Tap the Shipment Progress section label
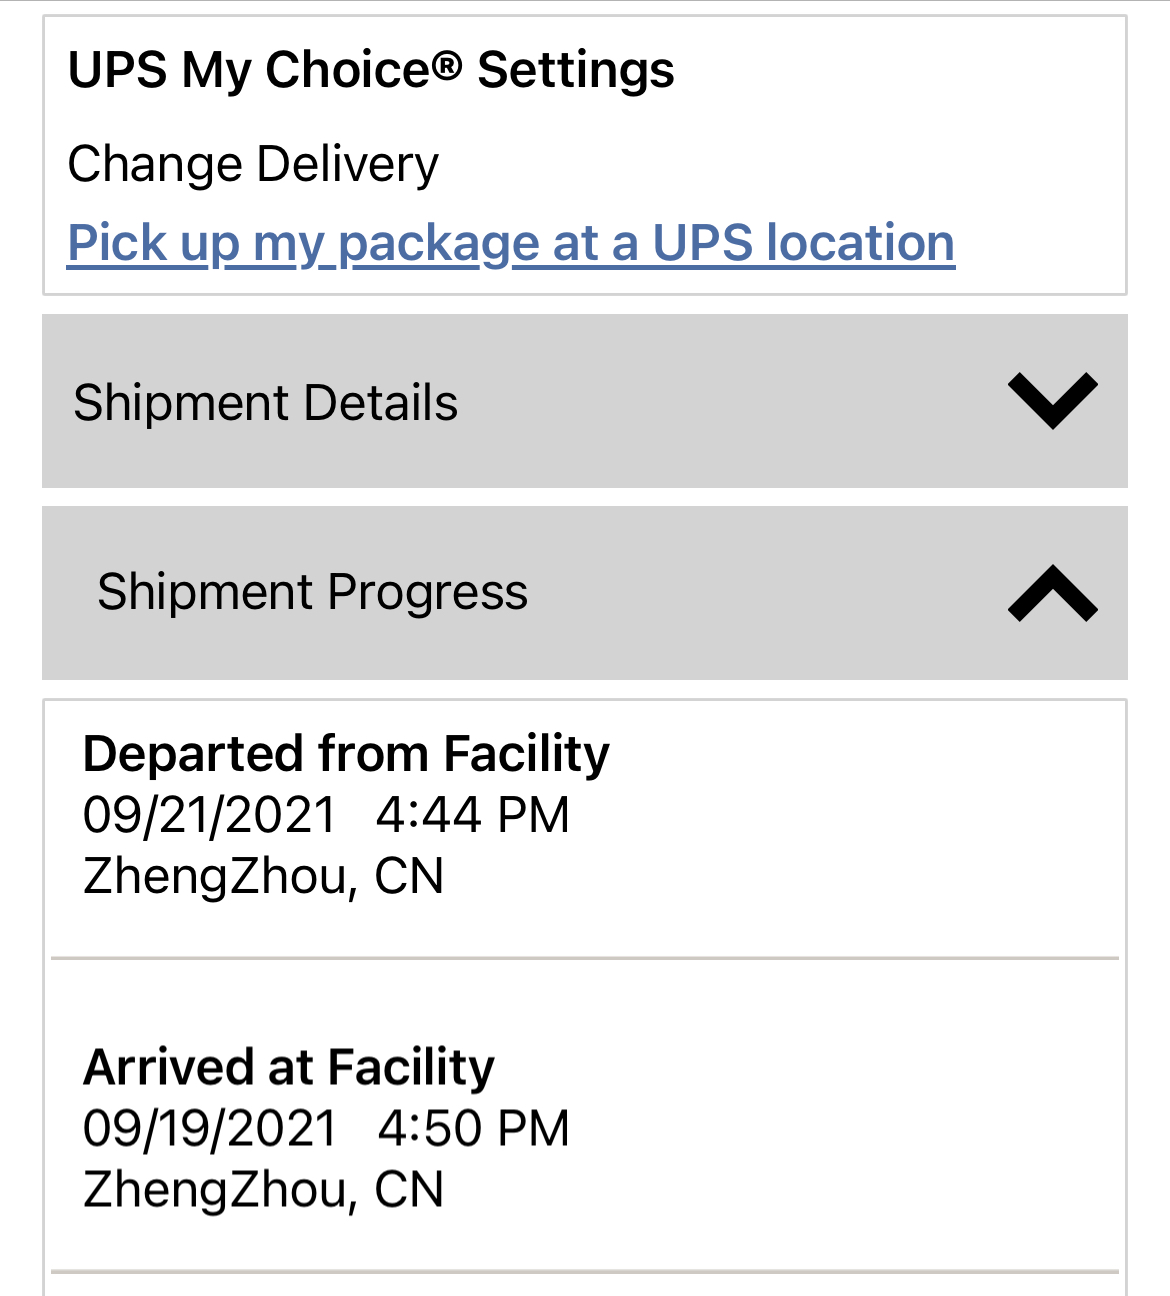Image resolution: width=1170 pixels, height=1296 pixels. pyautogui.click(x=312, y=592)
